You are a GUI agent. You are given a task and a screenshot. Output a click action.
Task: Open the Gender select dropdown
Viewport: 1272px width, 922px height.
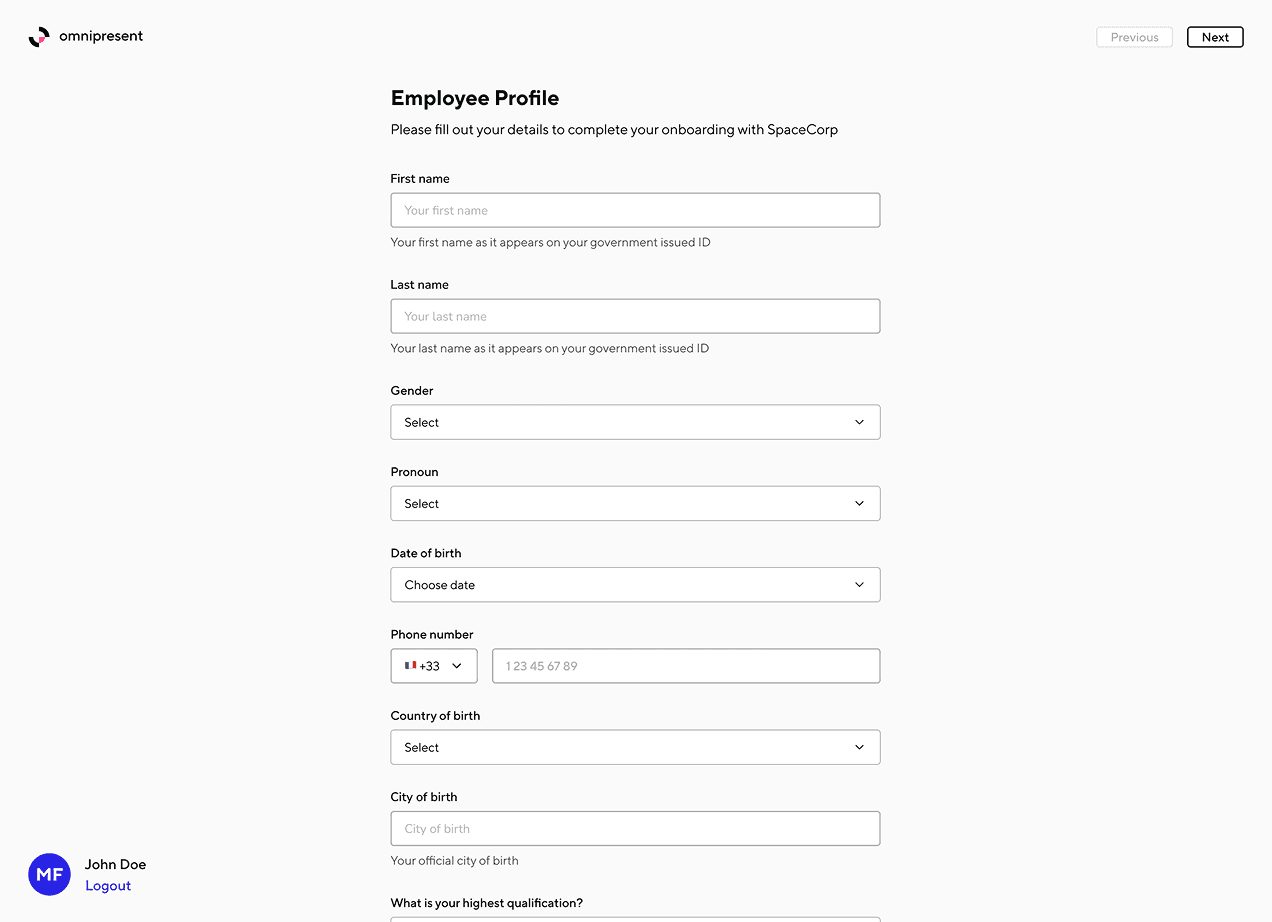click(635, 422)
